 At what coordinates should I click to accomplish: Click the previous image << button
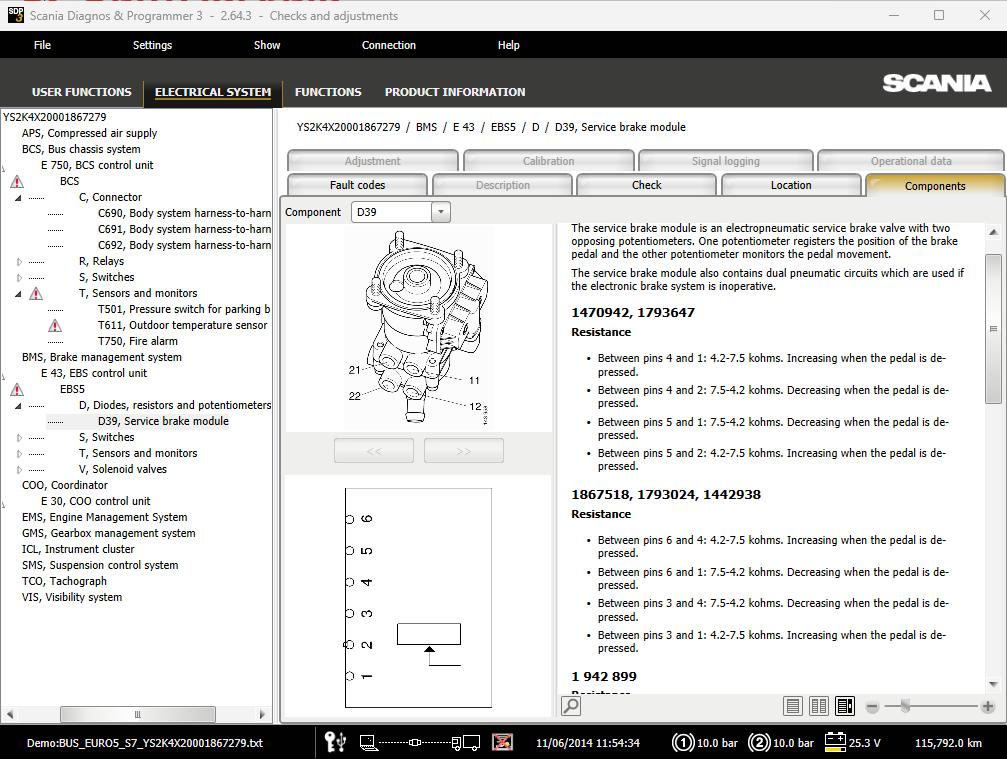pos(374,451)
